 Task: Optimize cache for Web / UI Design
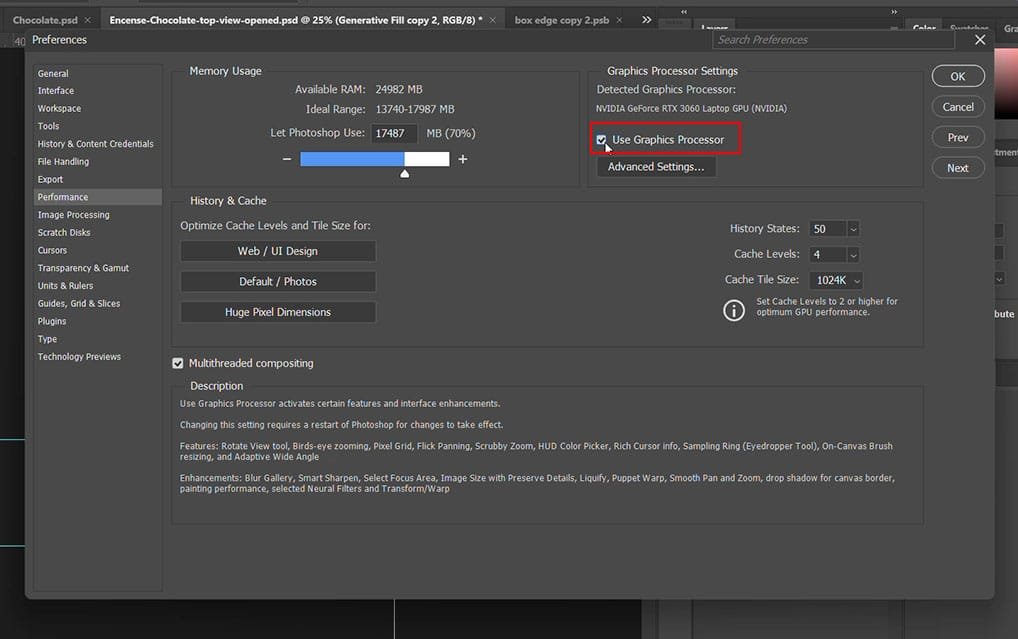click(x=278, y=251)
